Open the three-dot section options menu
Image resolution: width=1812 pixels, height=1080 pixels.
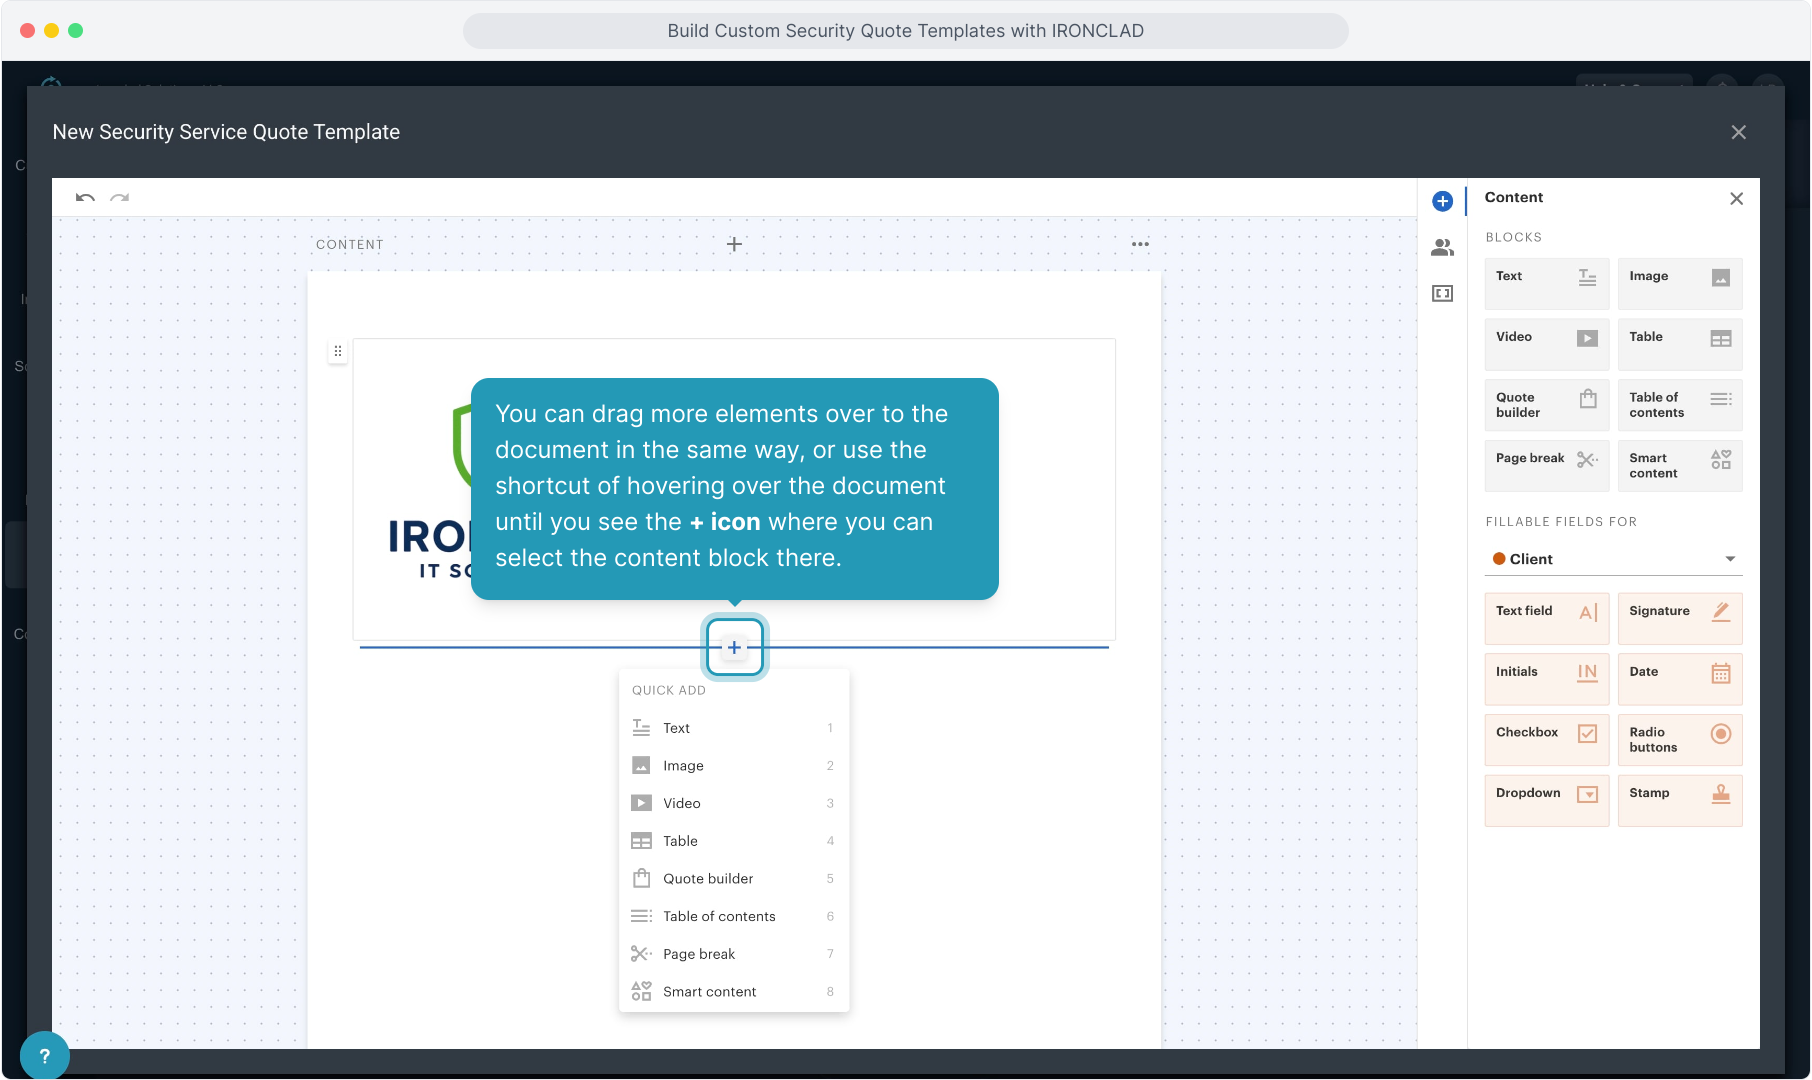(x=1140, y=244)
